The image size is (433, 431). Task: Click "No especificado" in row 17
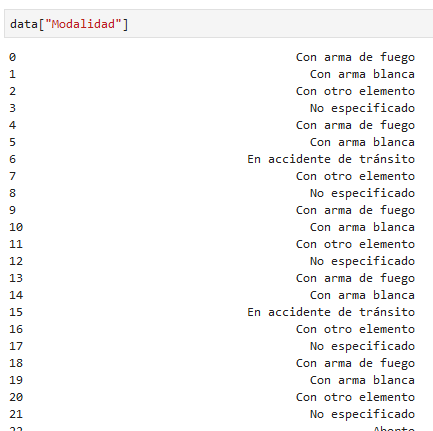pyautogui.click(x=362, y=346)
